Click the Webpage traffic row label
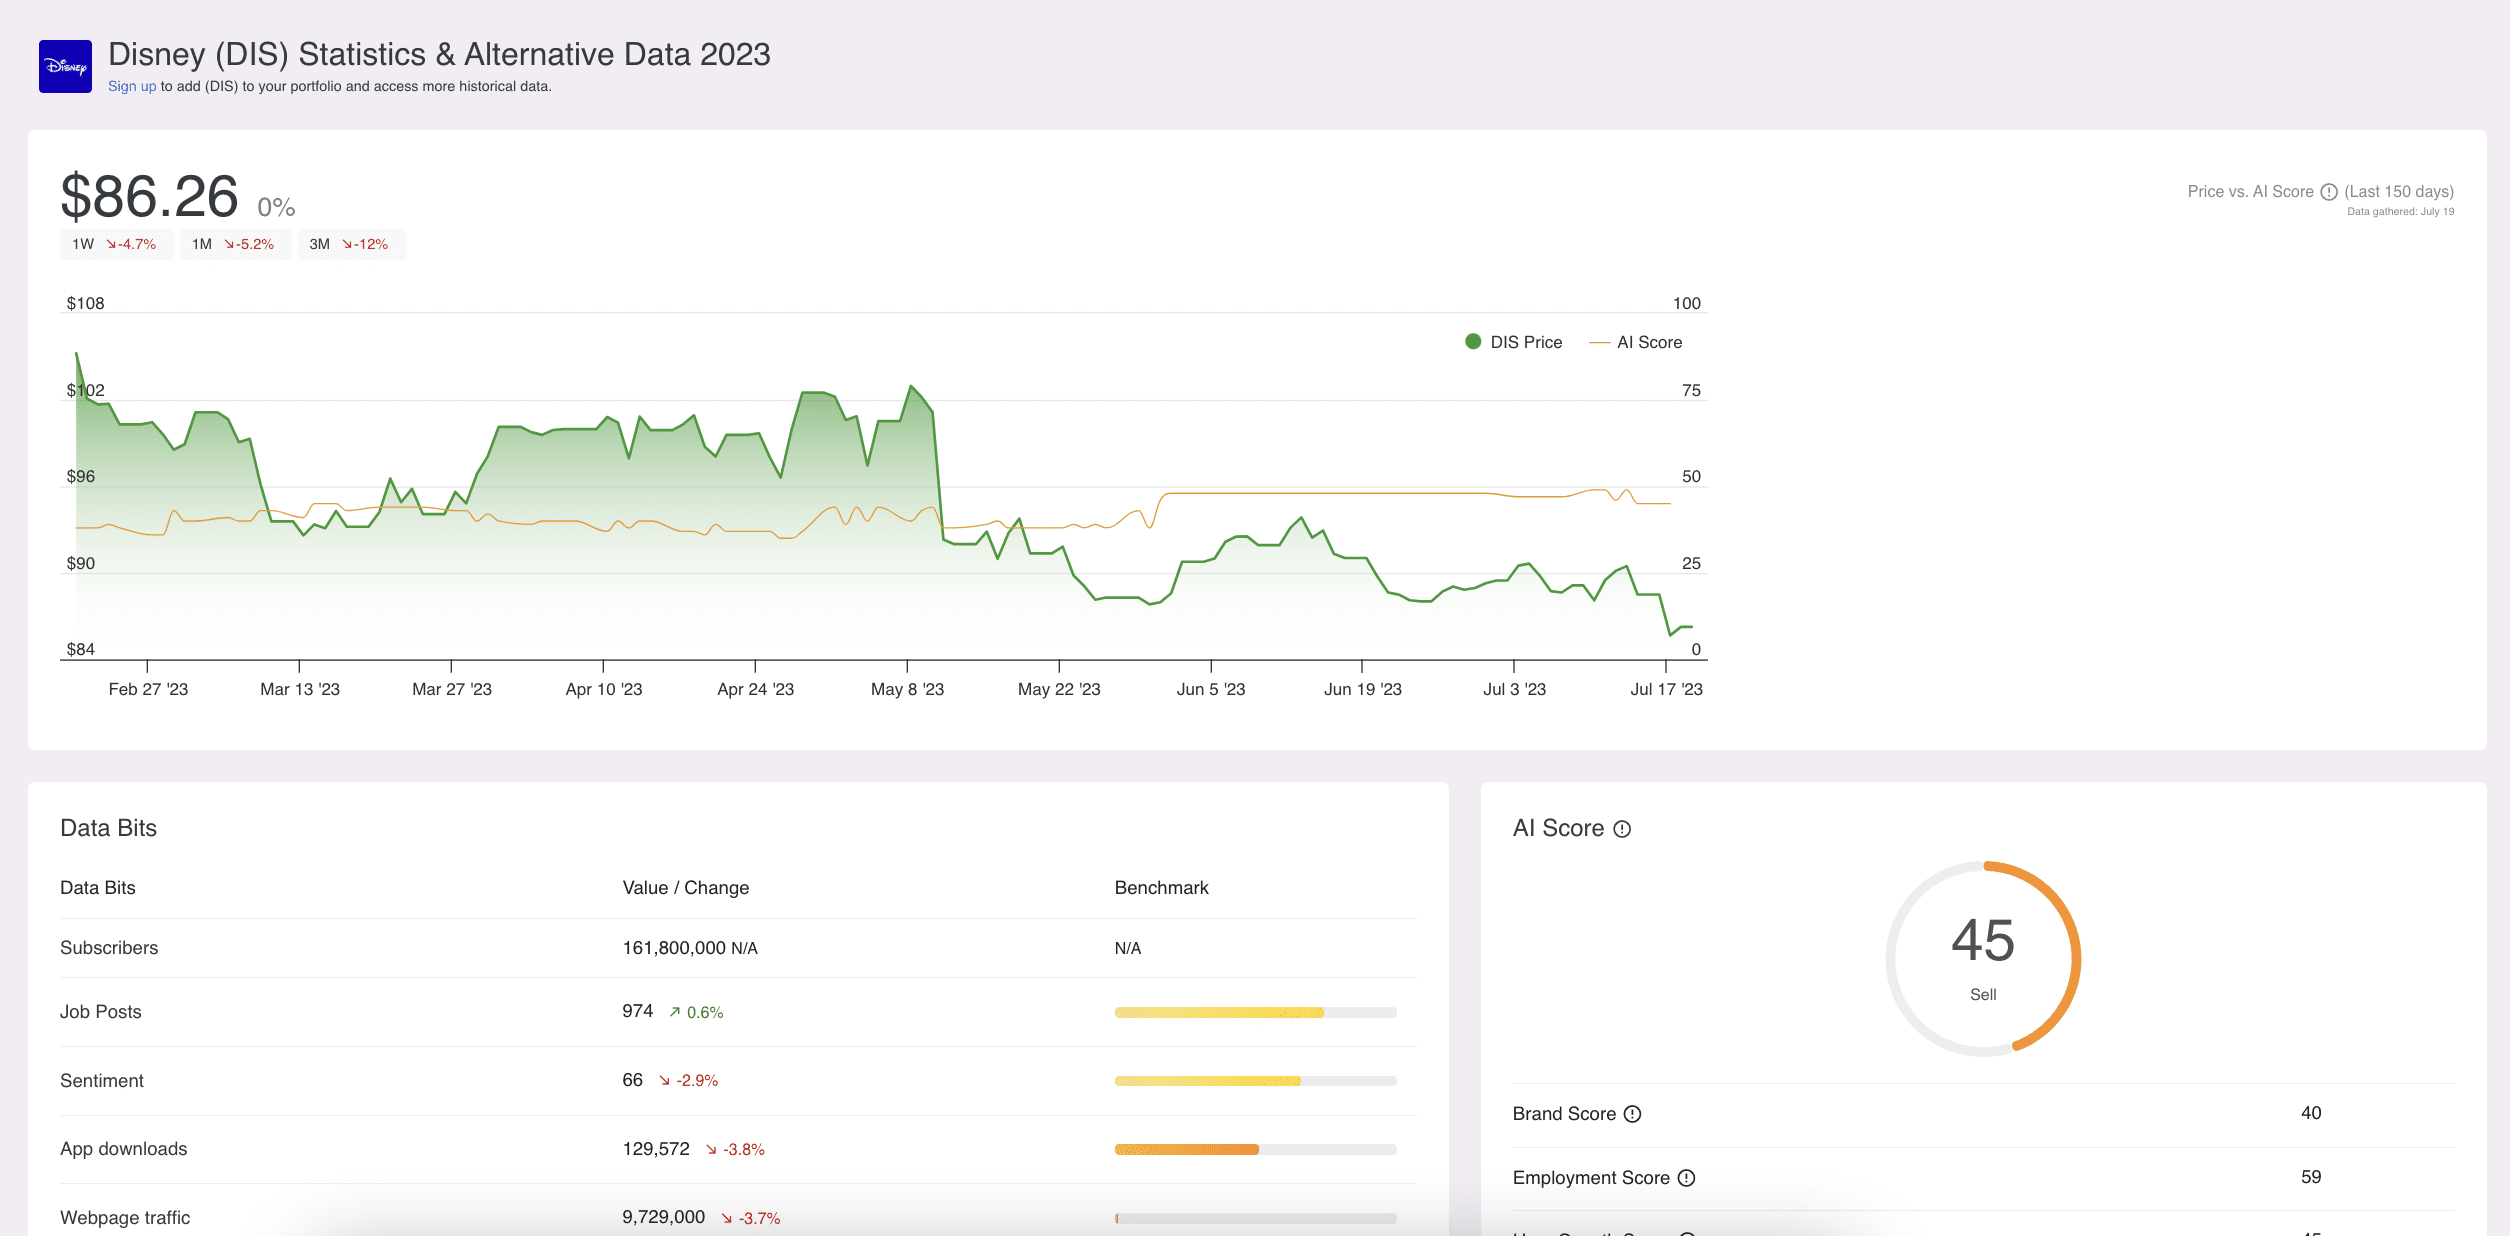 point(125,1218)
